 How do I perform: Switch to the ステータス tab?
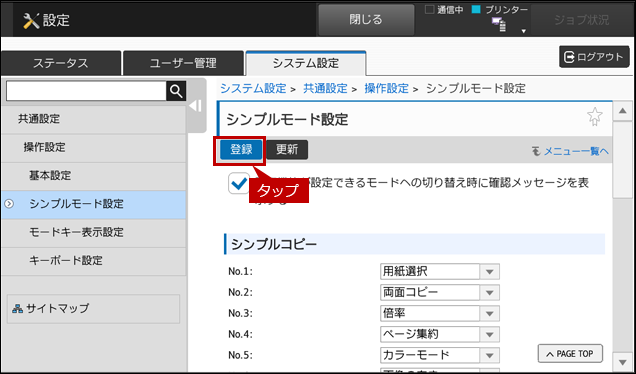(x=61, y=63)
